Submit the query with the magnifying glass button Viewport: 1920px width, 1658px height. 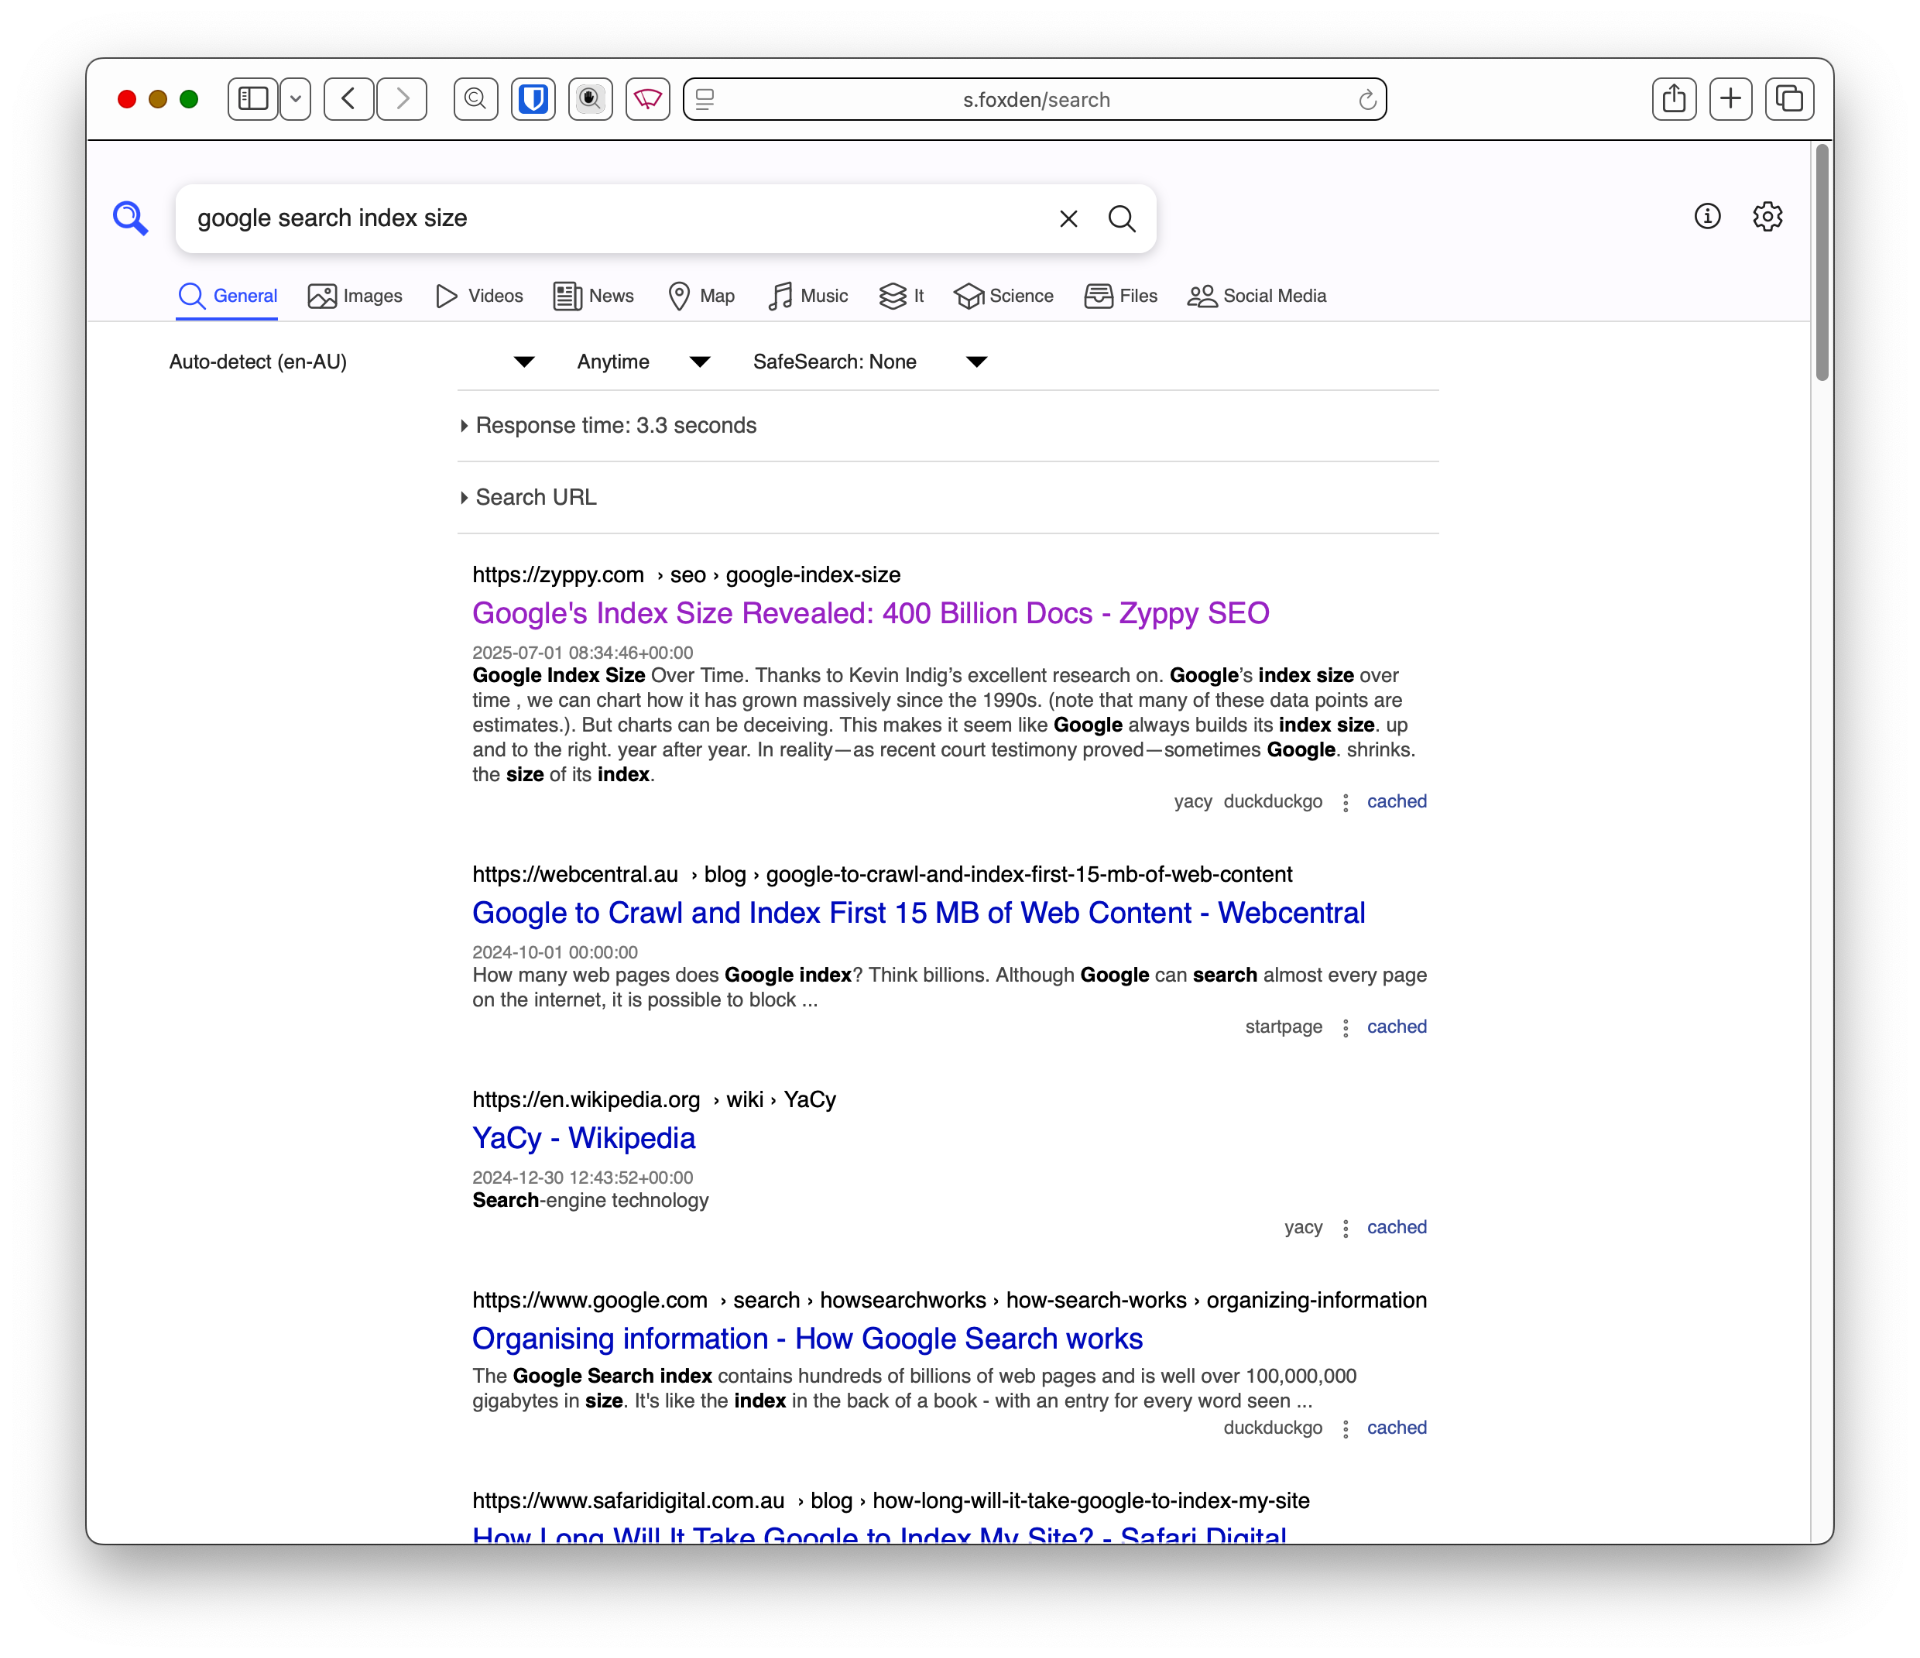(x=1122, y=218)
